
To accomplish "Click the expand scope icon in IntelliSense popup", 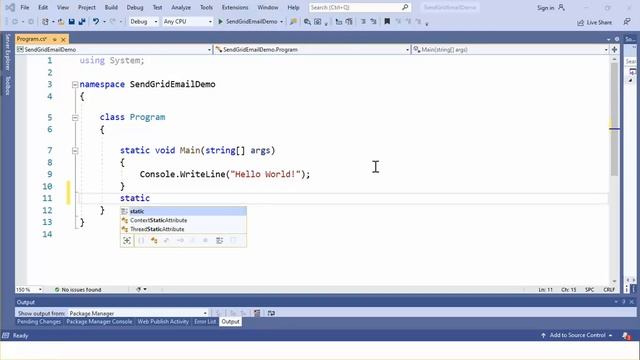I will pyautogui.click(x=127, y=240).
